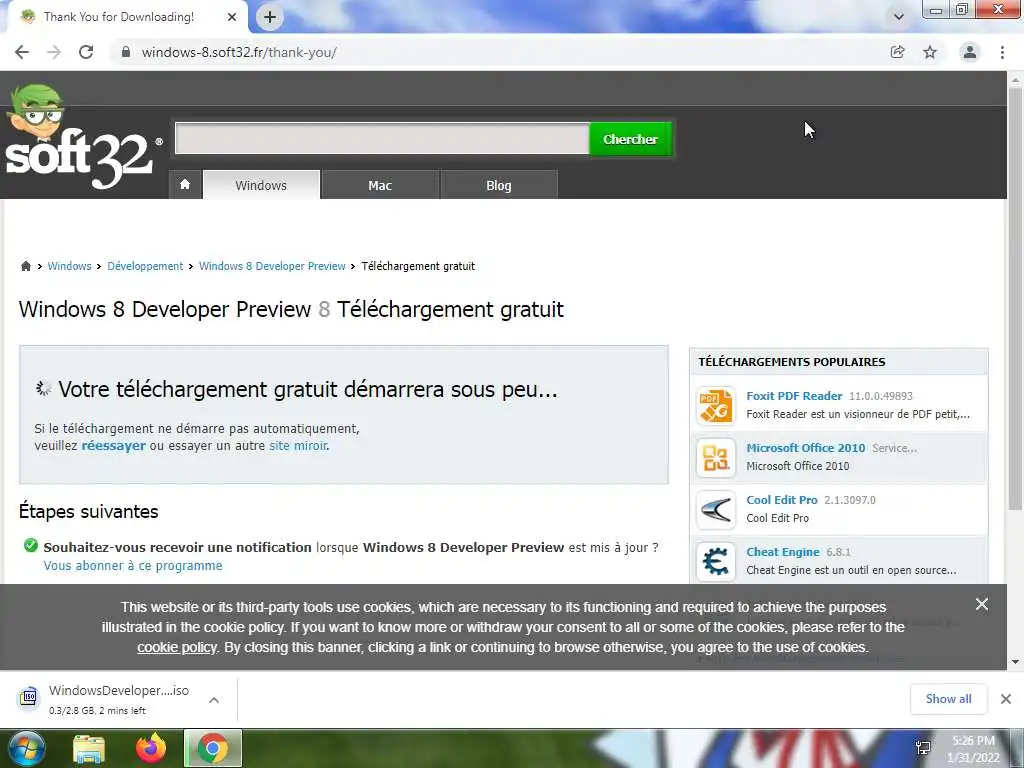Viewport: 1024px width, 768px height.
Task: Close the 'Thank You for Downloading!' tab
Action: pyautogui.click(x=232, y=17)
